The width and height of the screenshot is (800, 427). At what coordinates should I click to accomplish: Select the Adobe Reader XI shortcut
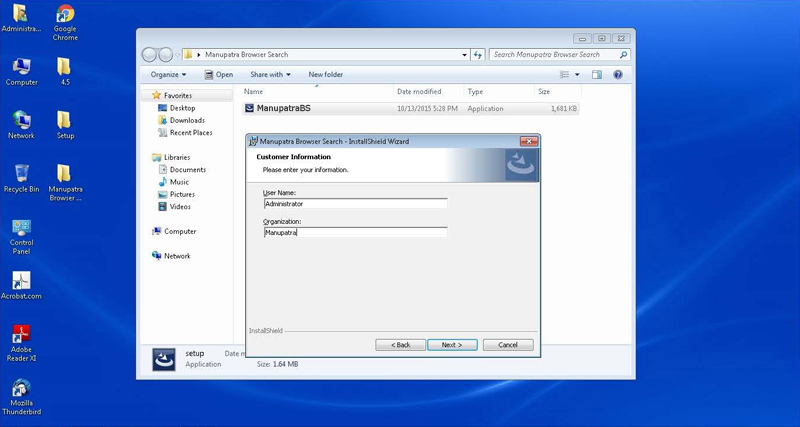[21, 343]
